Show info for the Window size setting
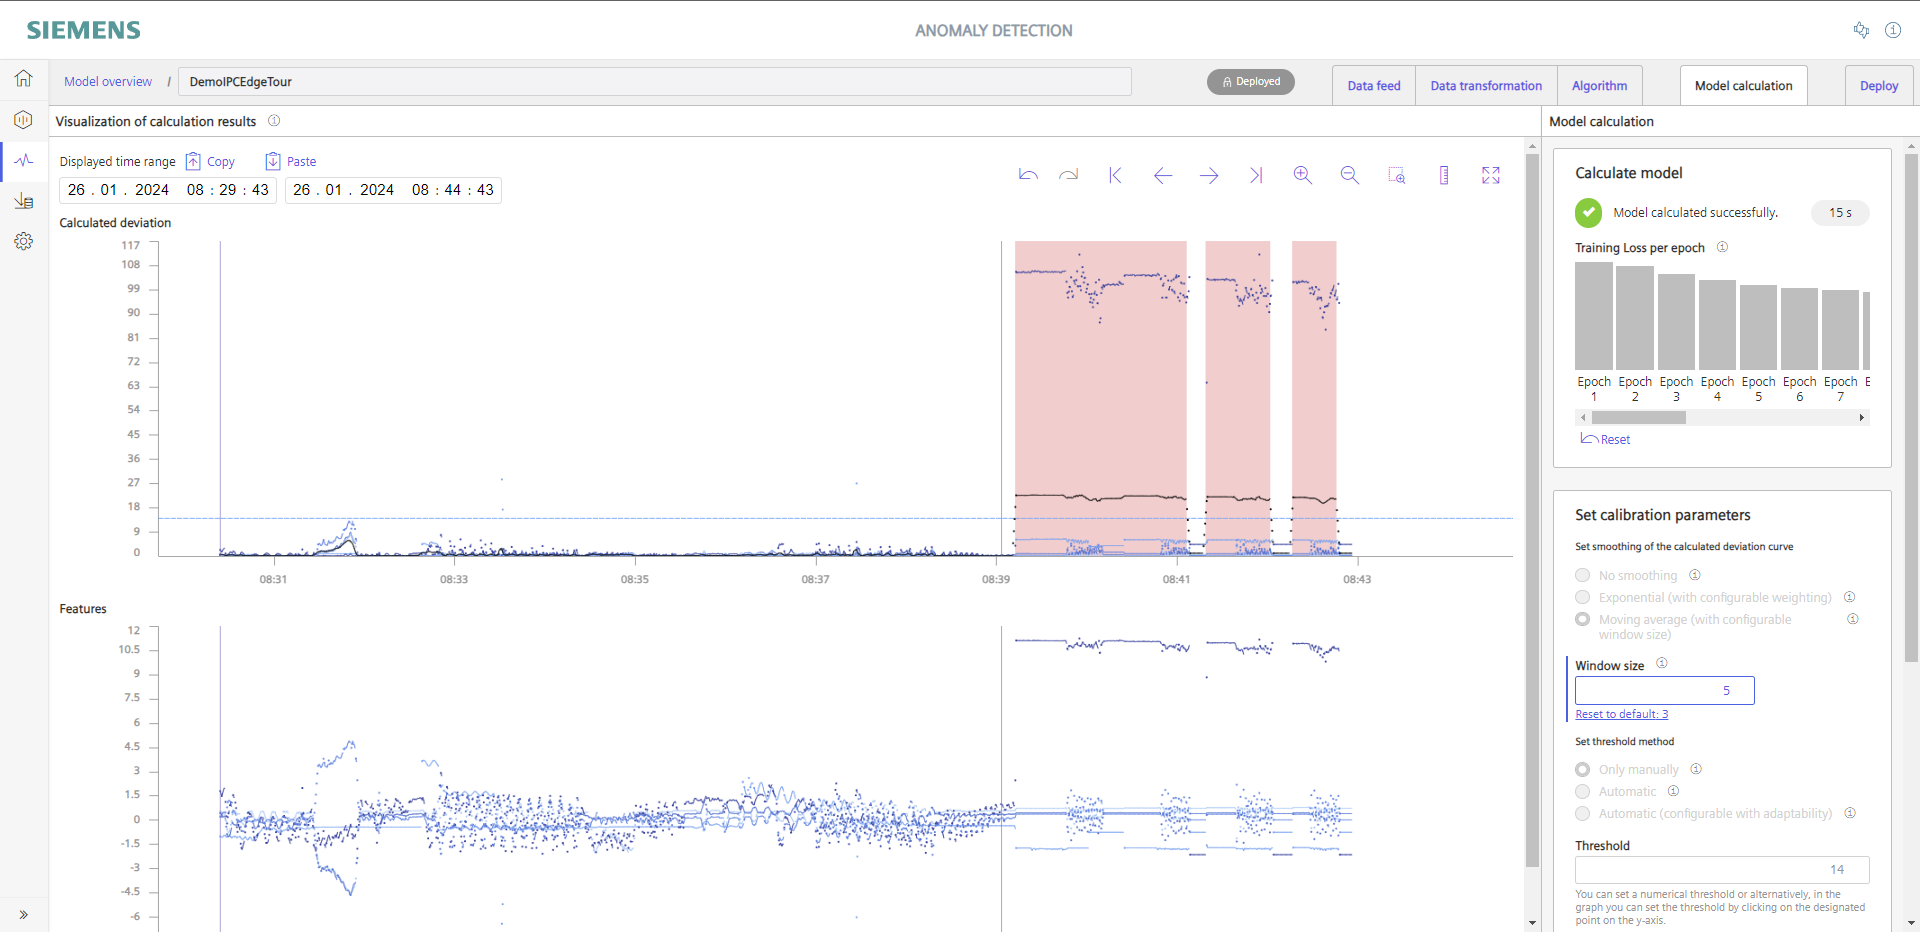The image size is (1920, 932). click(x=1662, y=663)
